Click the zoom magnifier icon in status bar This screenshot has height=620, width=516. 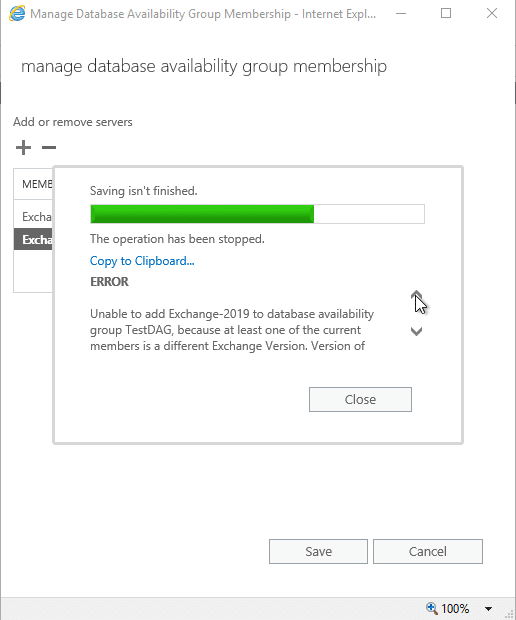(x=431, y=608)
